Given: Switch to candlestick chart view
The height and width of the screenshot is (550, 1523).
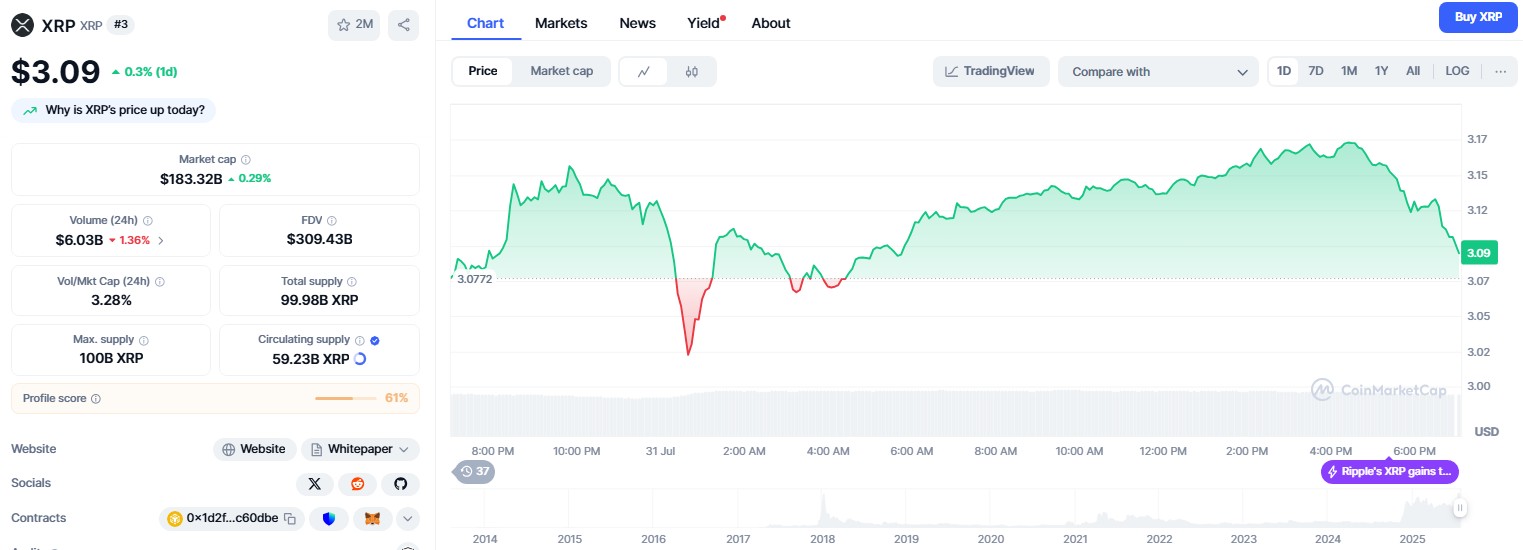Looking at the screenshot, I should click(x=691, y=71).
